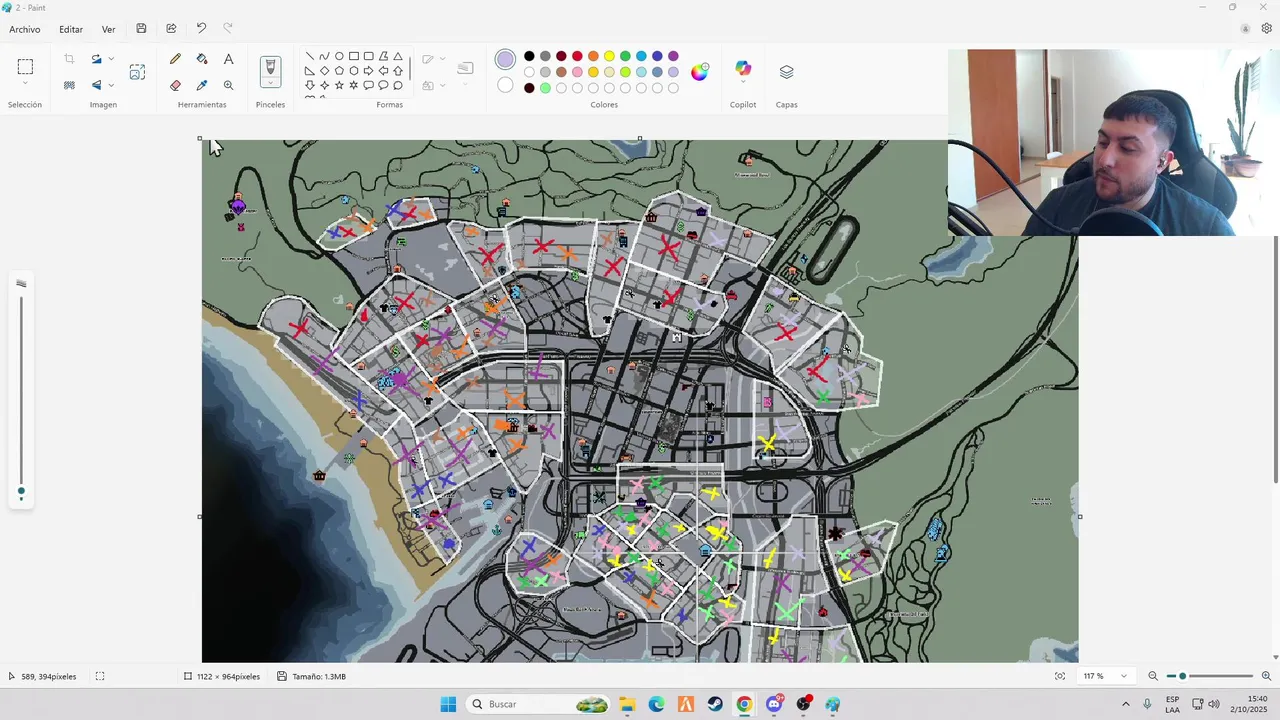Viewport: 1280px width, 720px height.
Task: Click the flip image icon
Action: [x=97, y=85]
